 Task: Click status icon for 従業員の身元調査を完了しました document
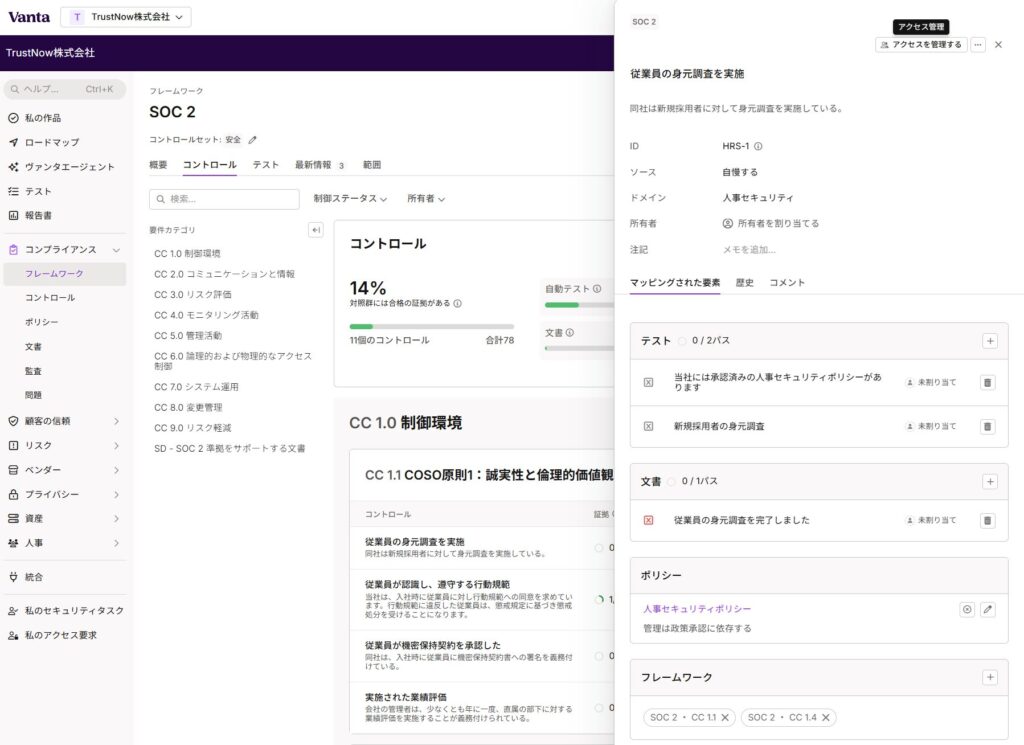(x=648, y=520)
